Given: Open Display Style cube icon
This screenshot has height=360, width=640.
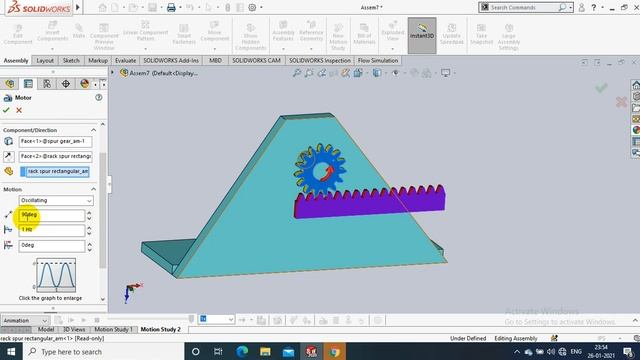Looking at the screenshot, I should click(377, 73).
